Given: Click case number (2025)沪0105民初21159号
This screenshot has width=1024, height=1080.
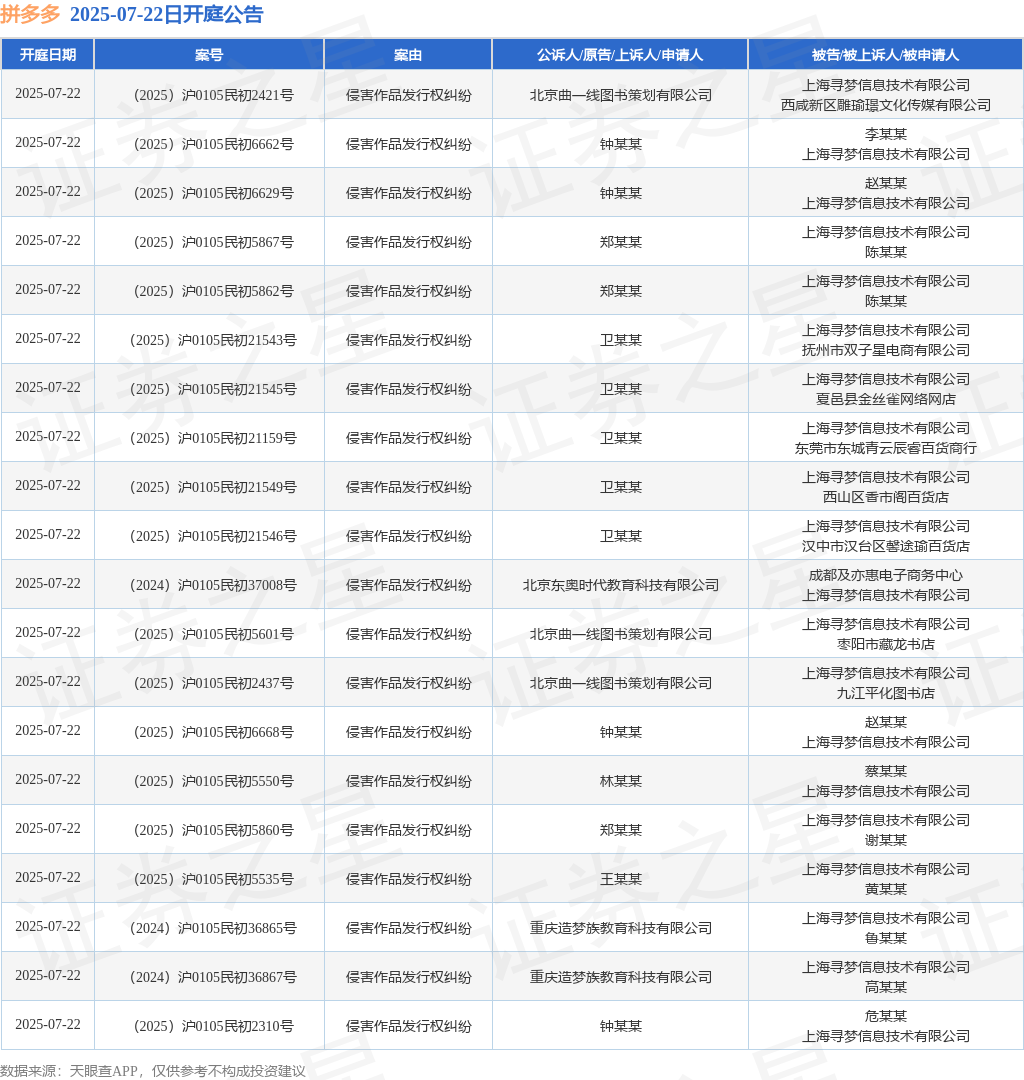Looking at the screenshot, I should click(213, 437).
